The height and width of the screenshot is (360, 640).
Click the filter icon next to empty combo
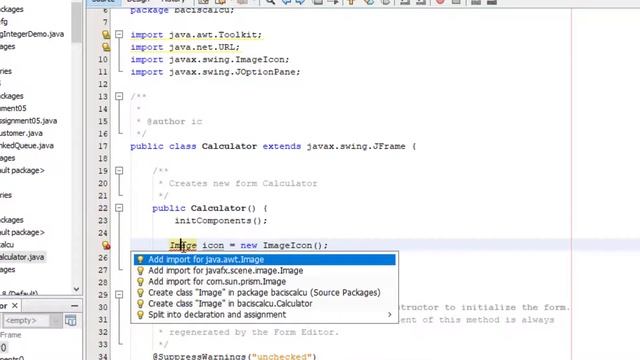71,321
